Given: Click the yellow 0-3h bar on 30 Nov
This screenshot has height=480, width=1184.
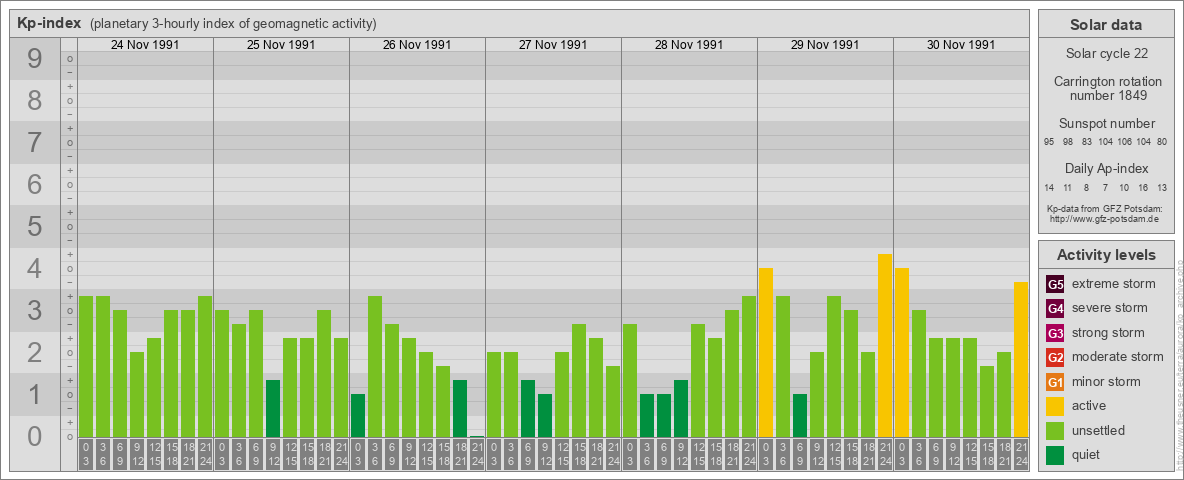Looking at the screenshot, I should (x=902, y=352).
